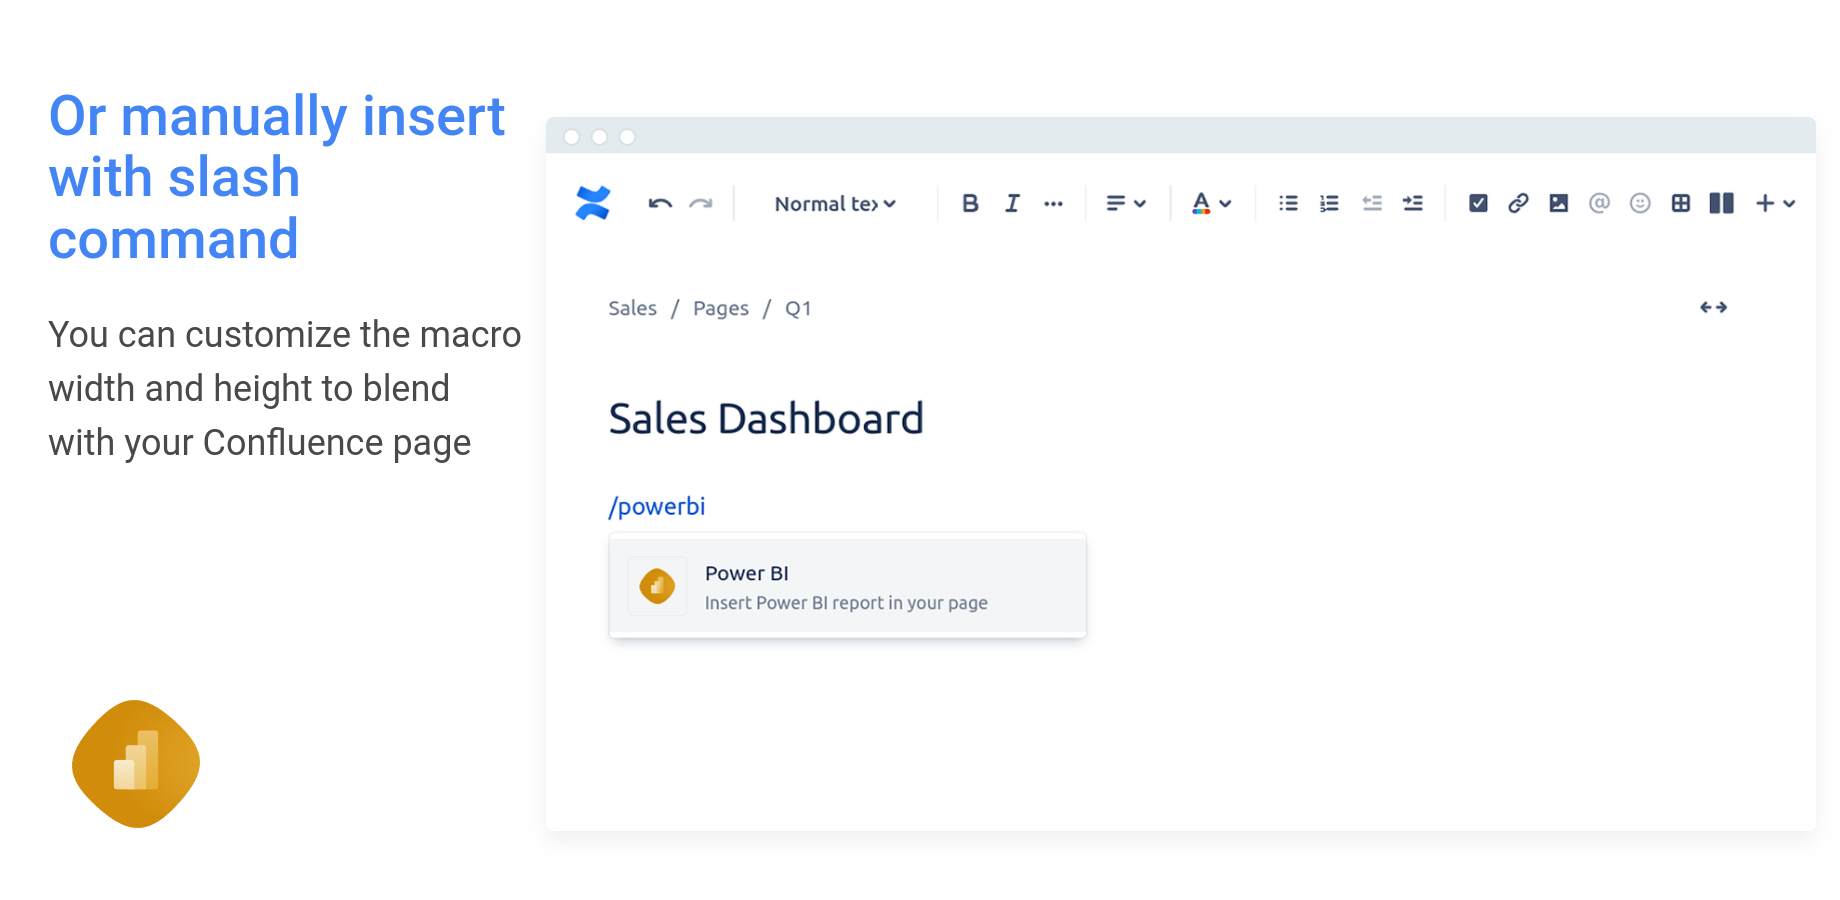The image size is (1840, 900).
Task: Indent the current list item
Action: click(1413, 204)
